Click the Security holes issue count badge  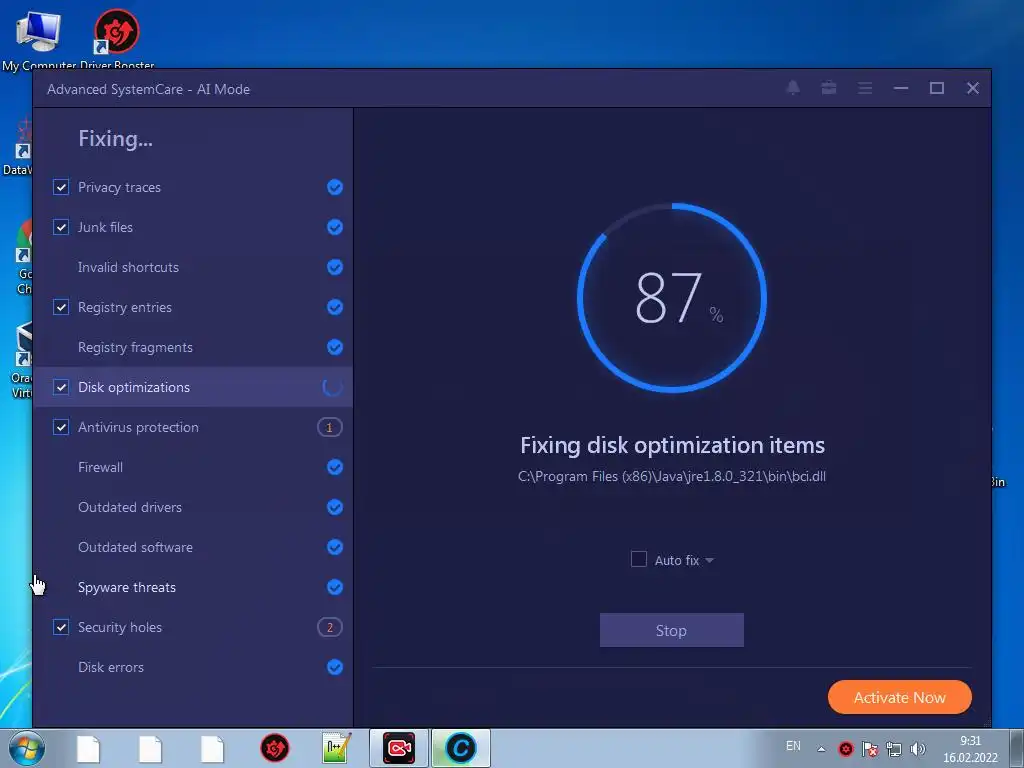(330, 627)
